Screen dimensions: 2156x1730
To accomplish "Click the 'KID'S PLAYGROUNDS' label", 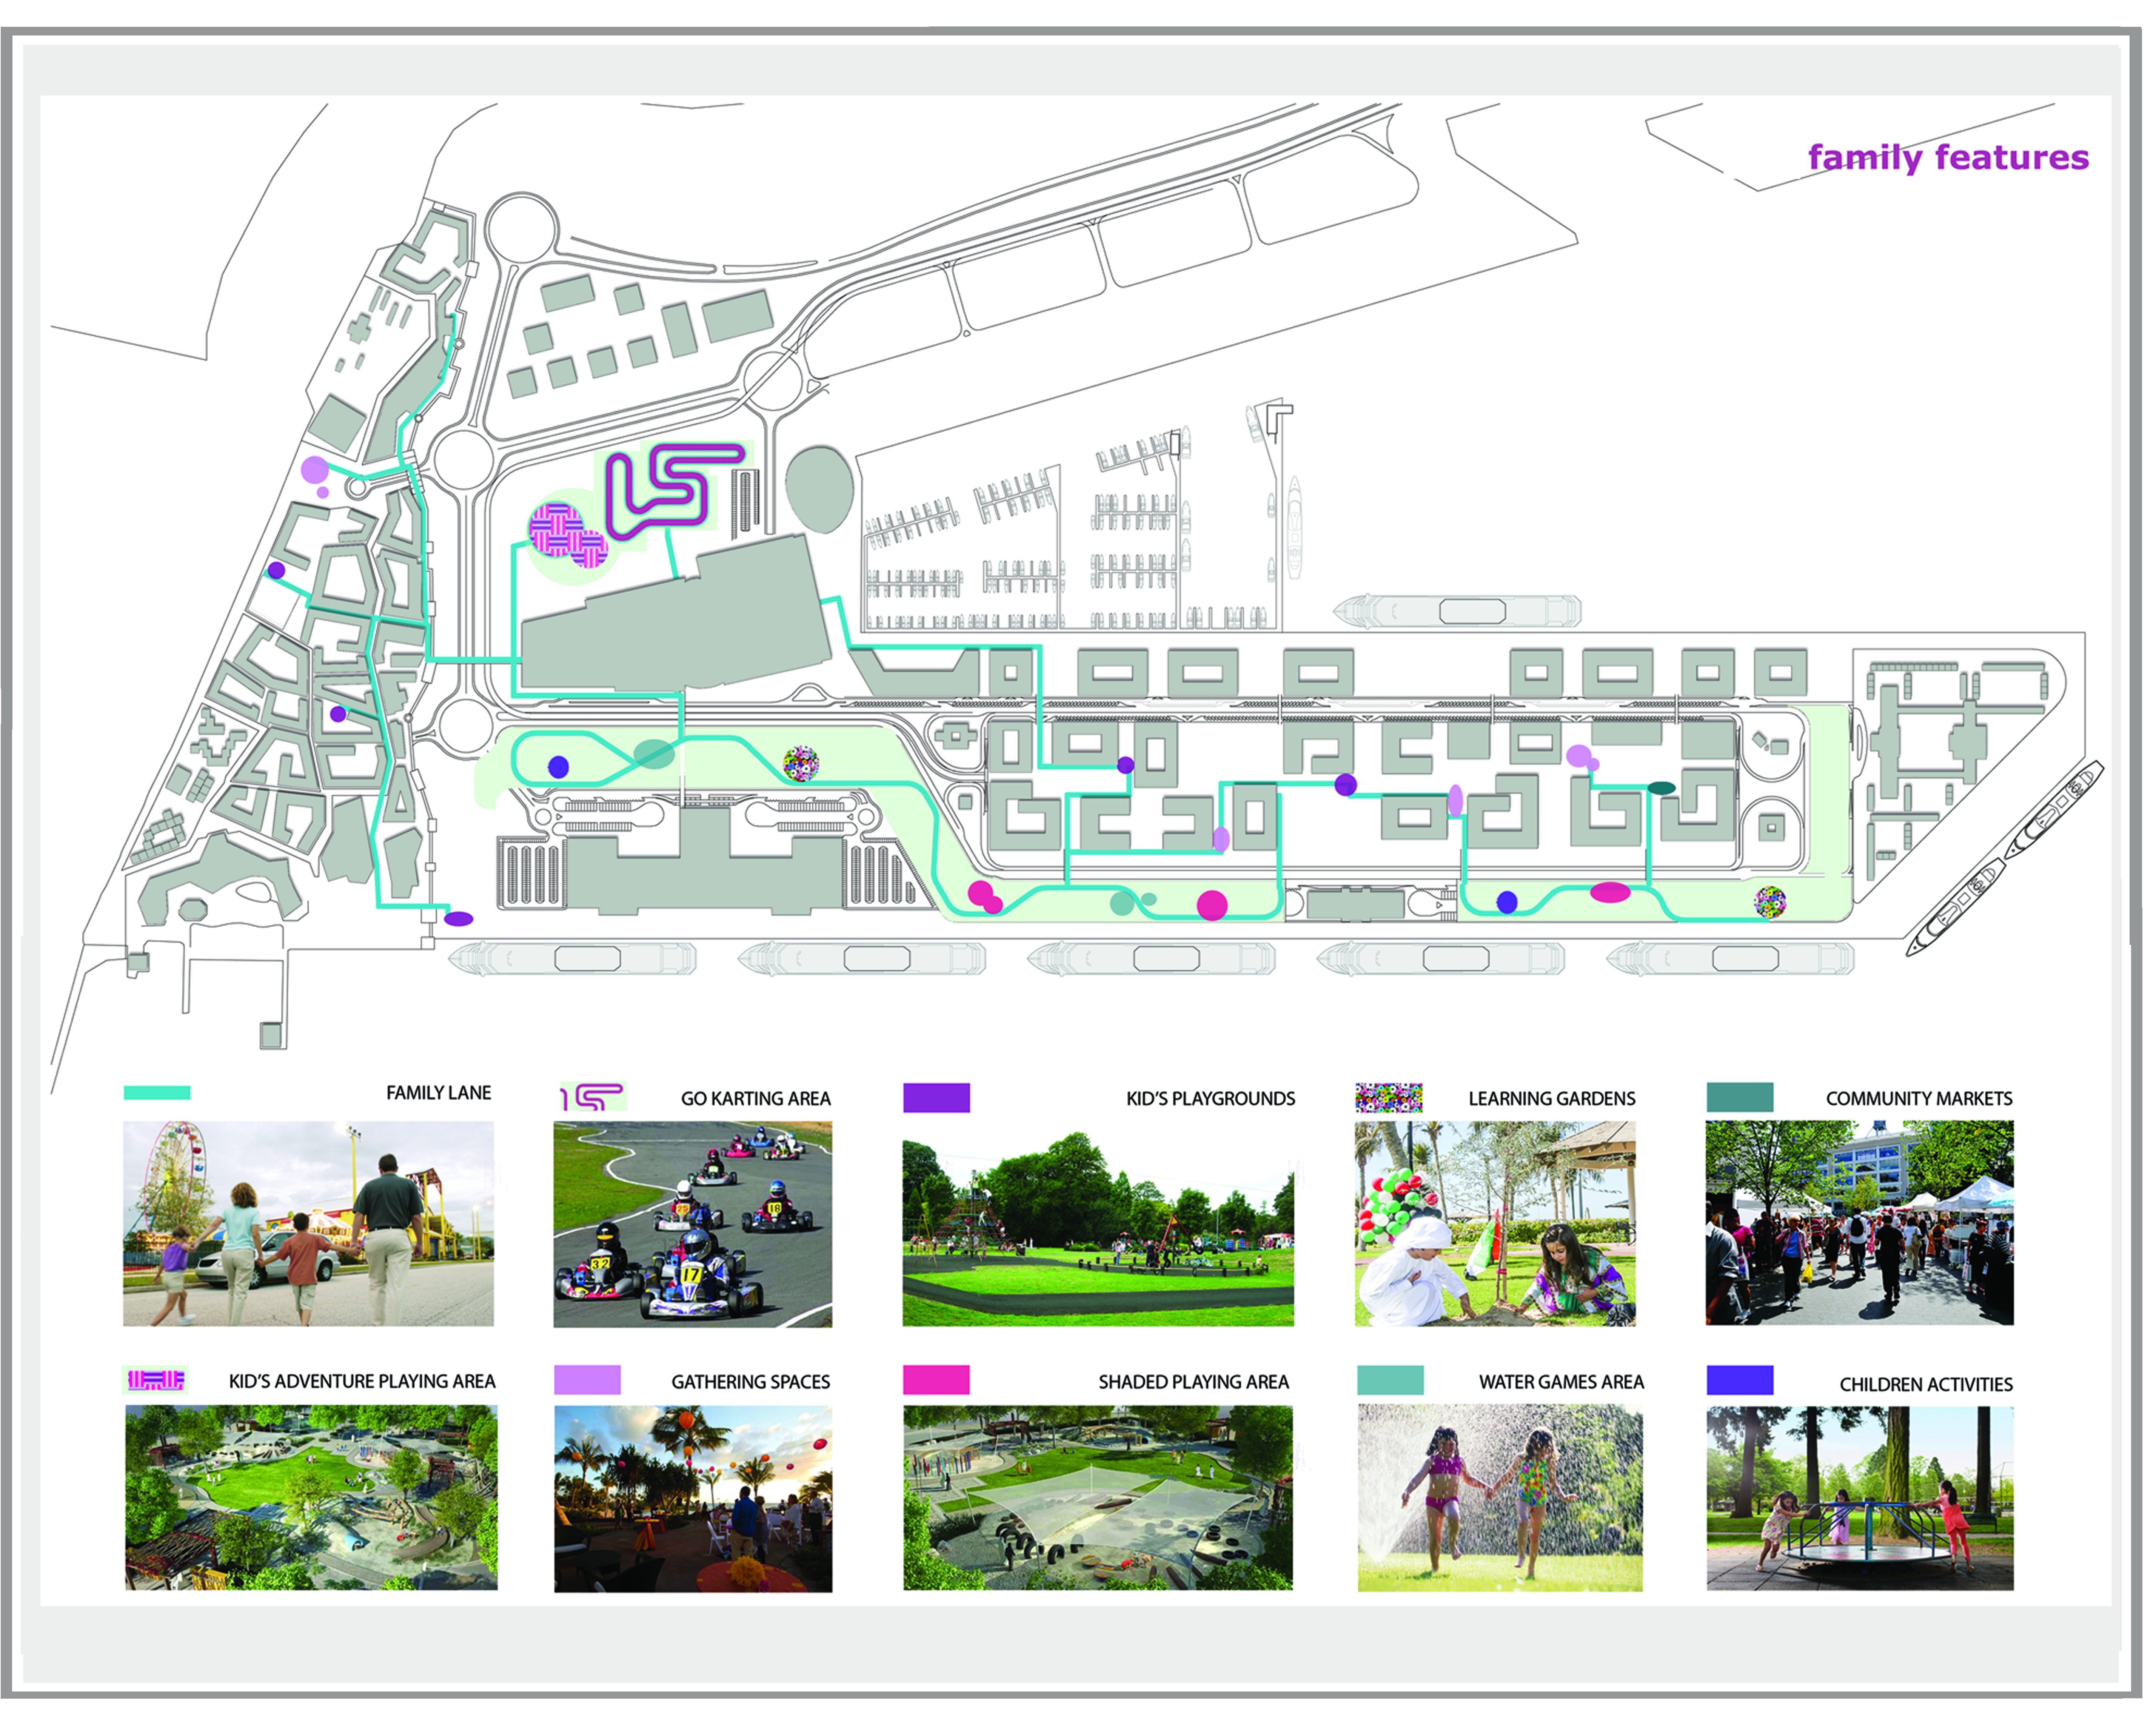I will click(x=1210, y=1098).
